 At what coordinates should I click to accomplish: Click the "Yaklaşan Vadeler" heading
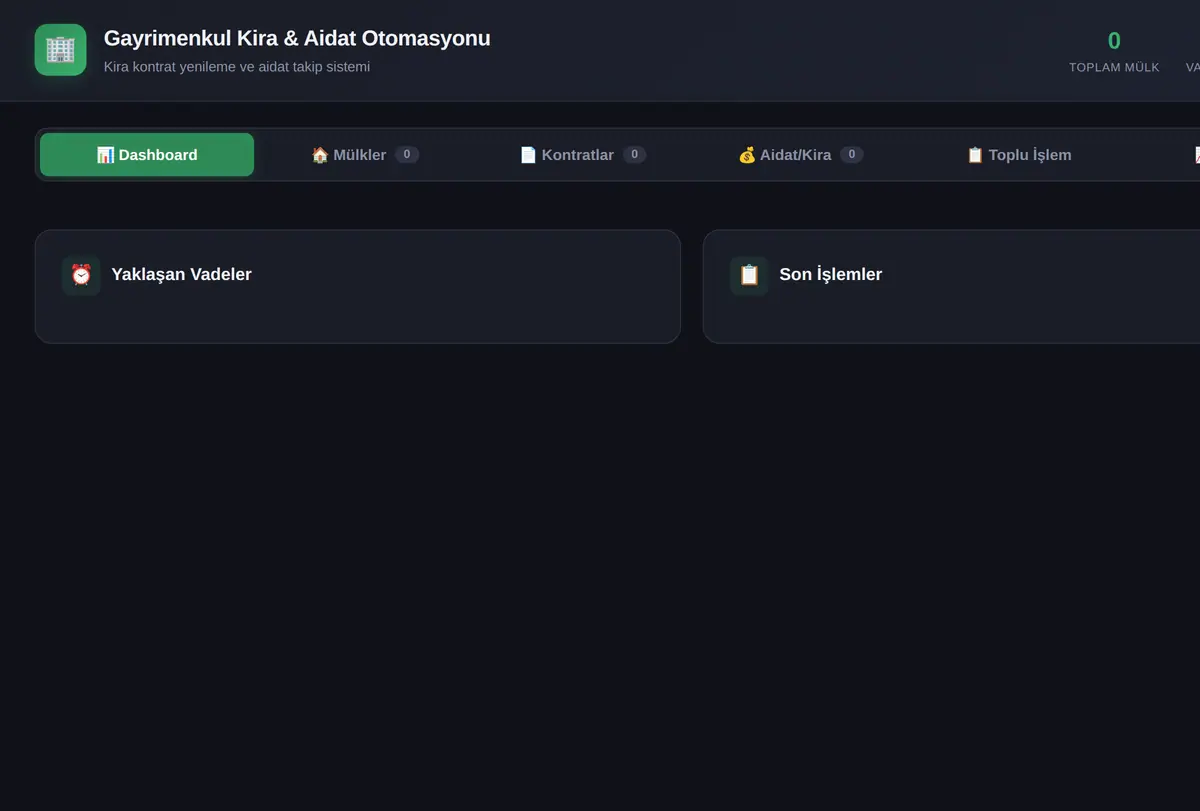tap(181, 275)
